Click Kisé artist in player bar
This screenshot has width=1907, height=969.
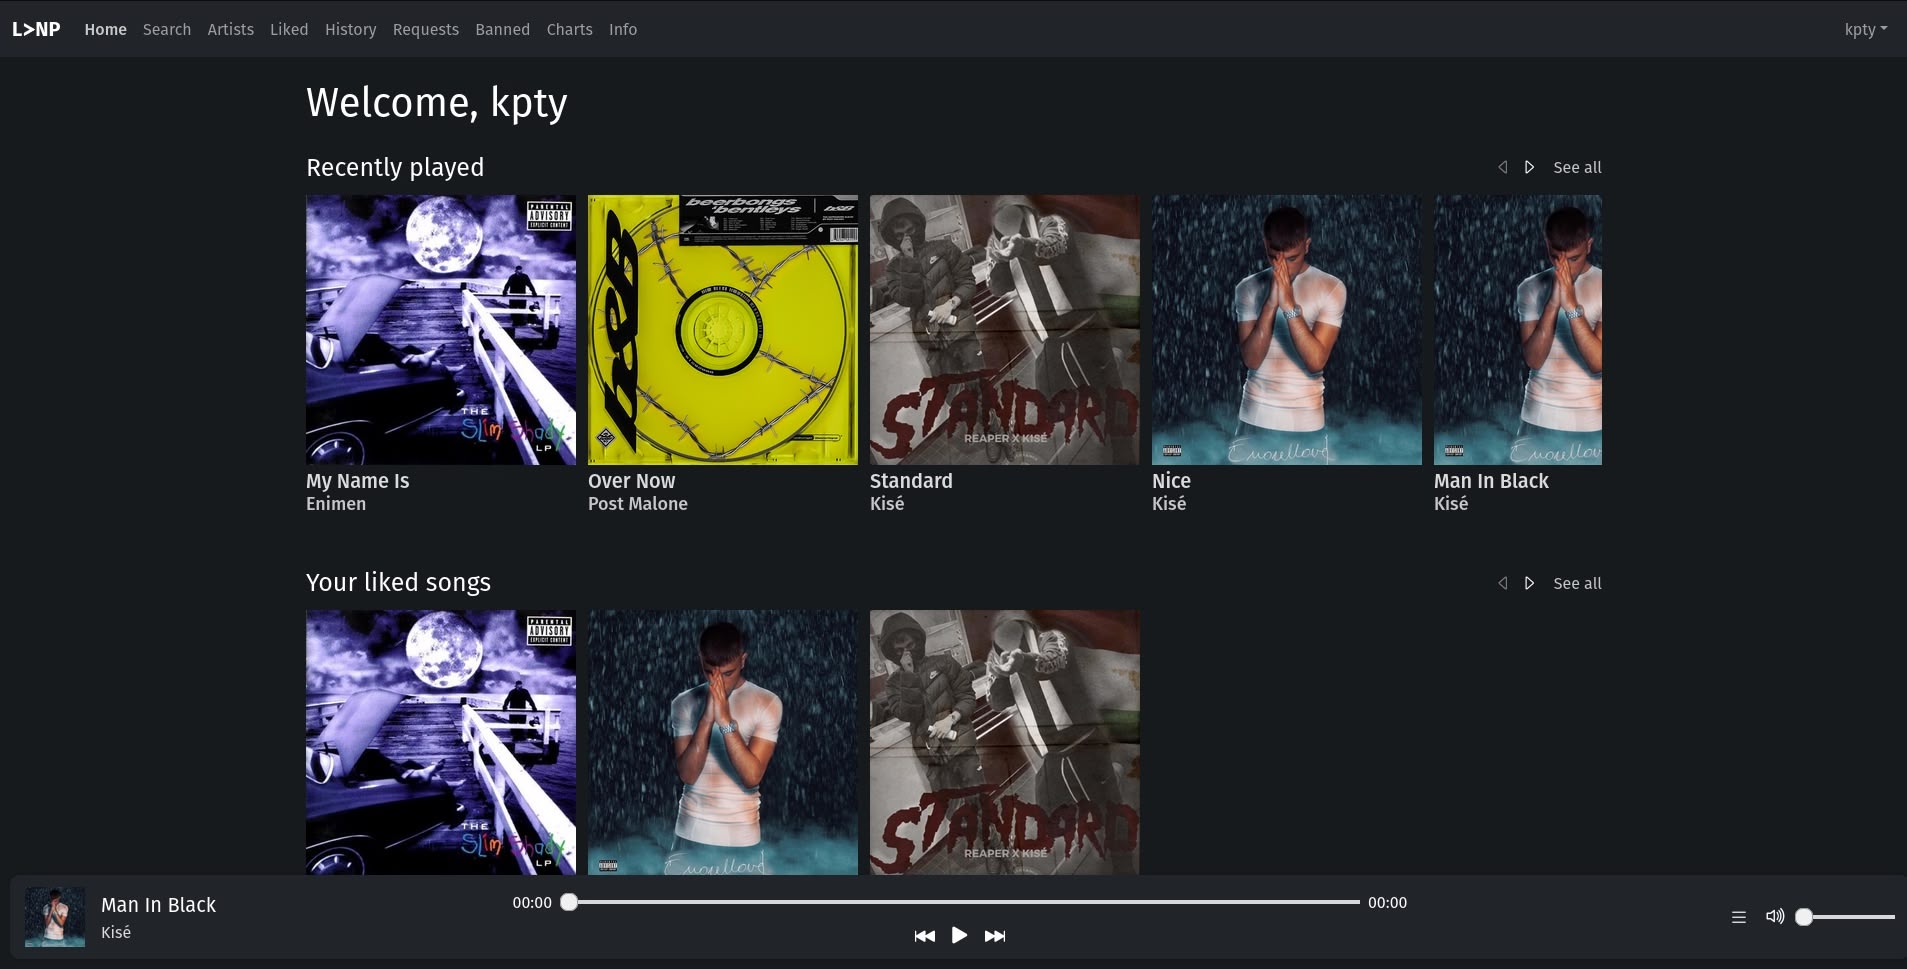[x=116, y=933]
